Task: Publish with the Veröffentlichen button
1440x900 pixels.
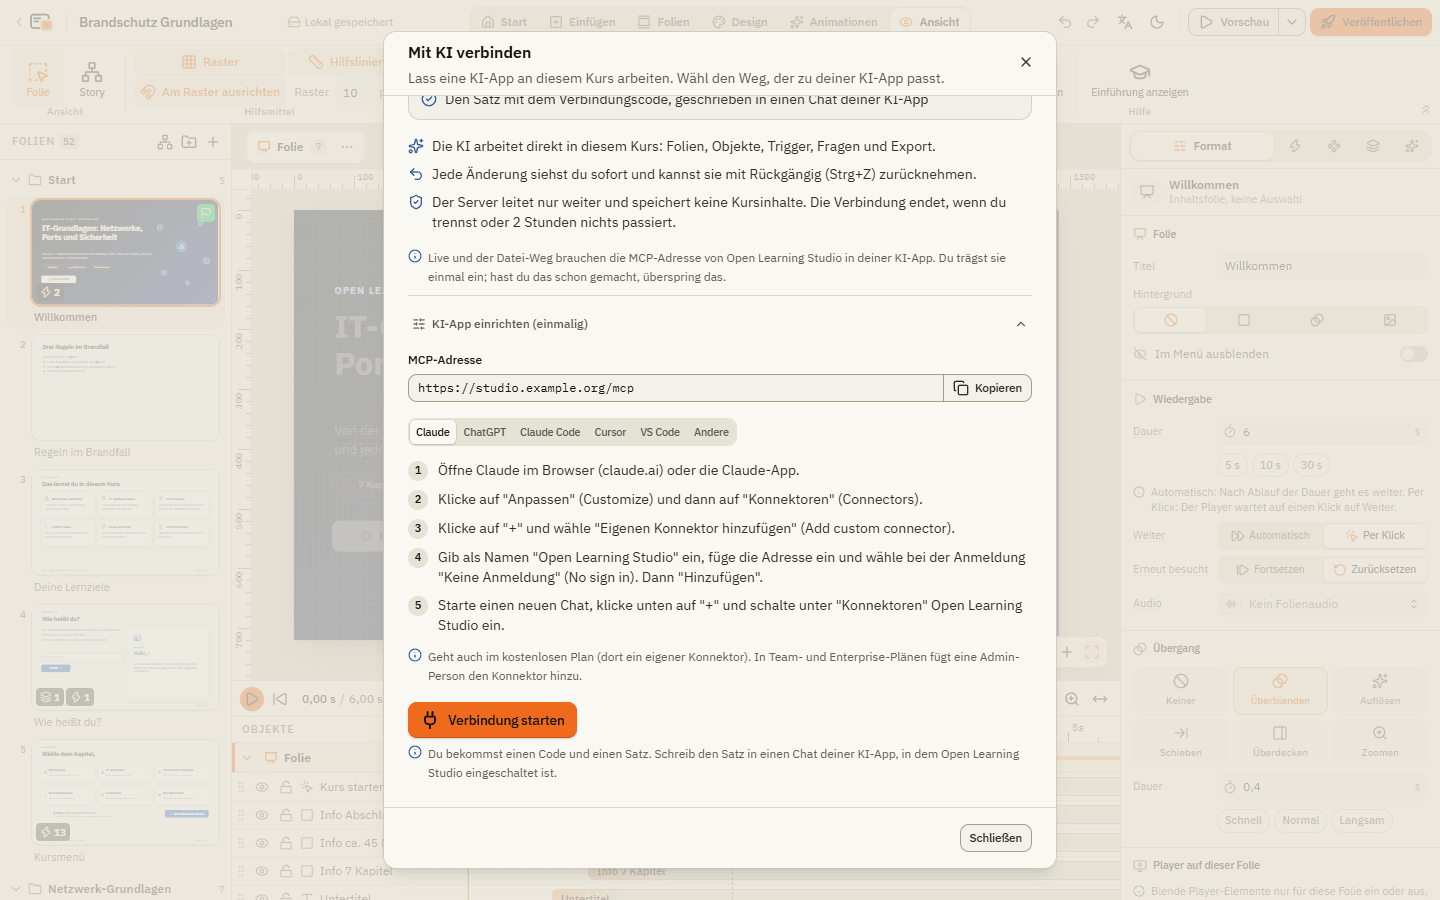Action: tap(1371, 22)
